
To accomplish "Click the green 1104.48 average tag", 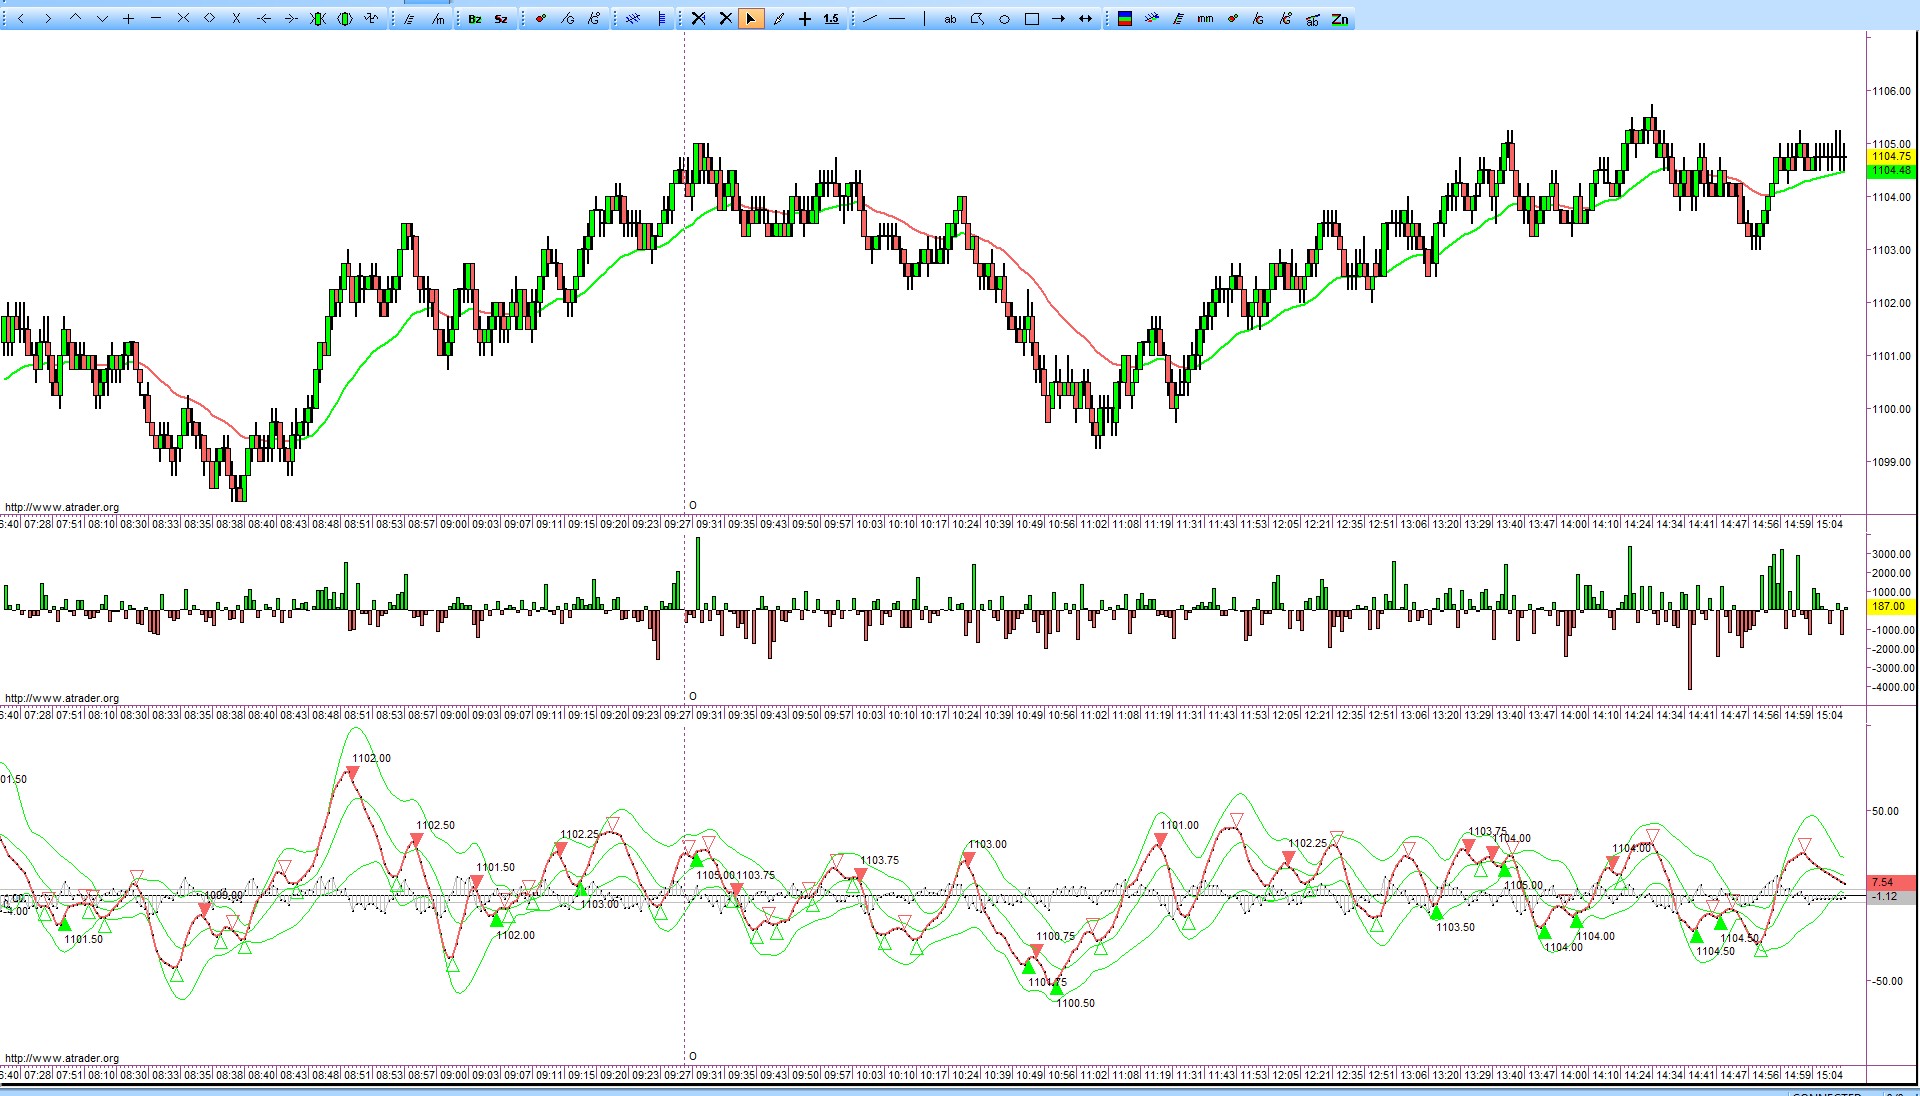I will 1891,170.
